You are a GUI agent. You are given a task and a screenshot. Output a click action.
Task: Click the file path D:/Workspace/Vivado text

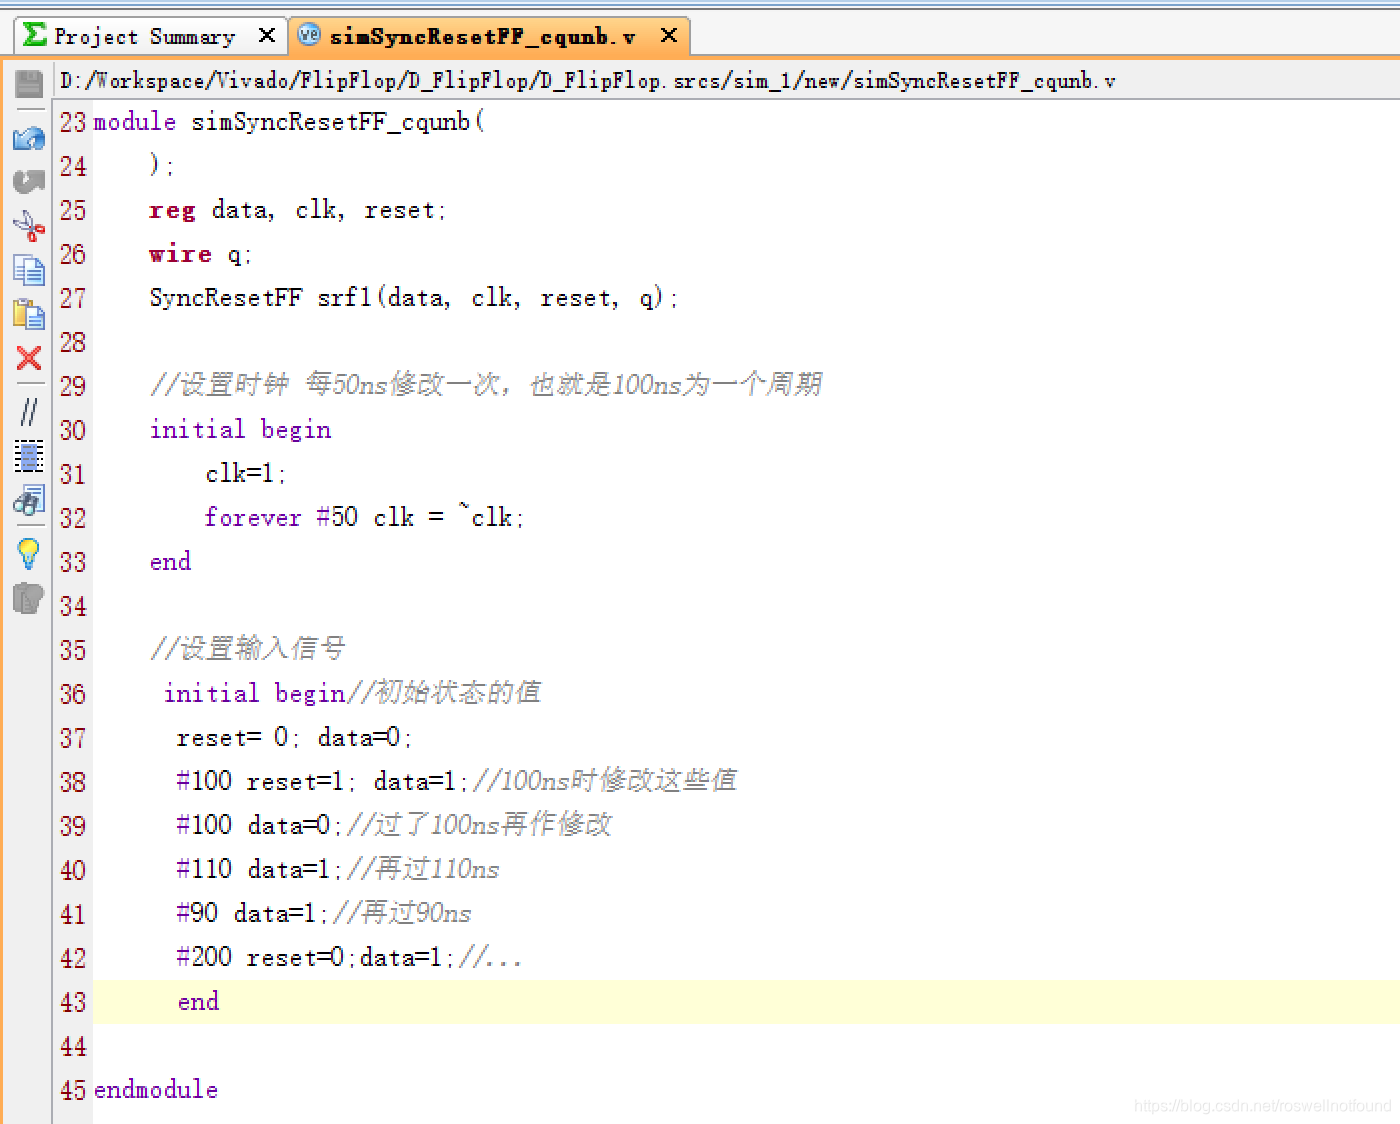(587, 81)
